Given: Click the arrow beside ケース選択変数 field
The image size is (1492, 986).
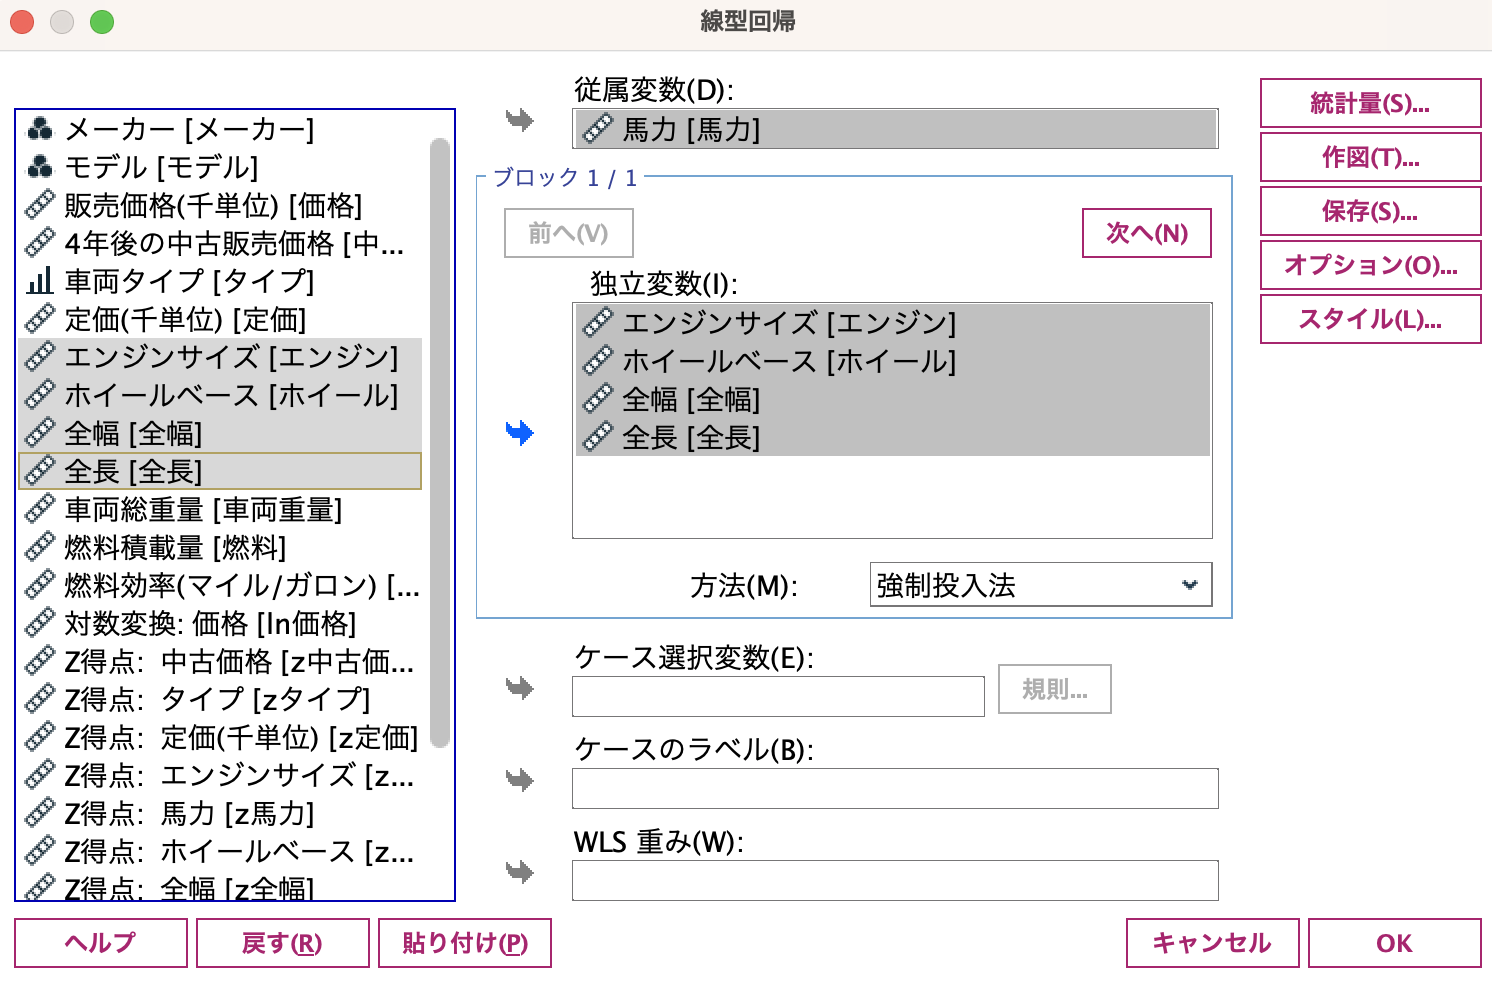Looking at the screenshot, I should (x=521, y=686).
